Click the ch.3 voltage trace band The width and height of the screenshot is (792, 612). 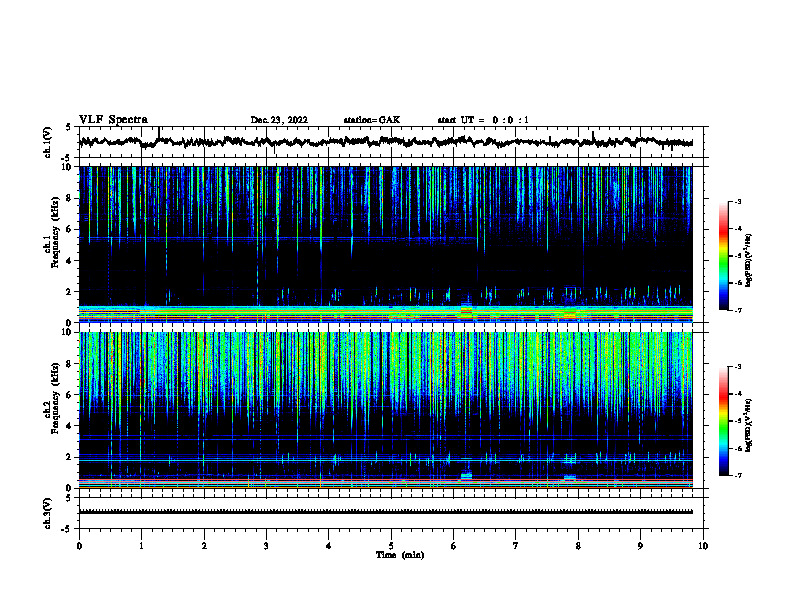click(386, 512)
